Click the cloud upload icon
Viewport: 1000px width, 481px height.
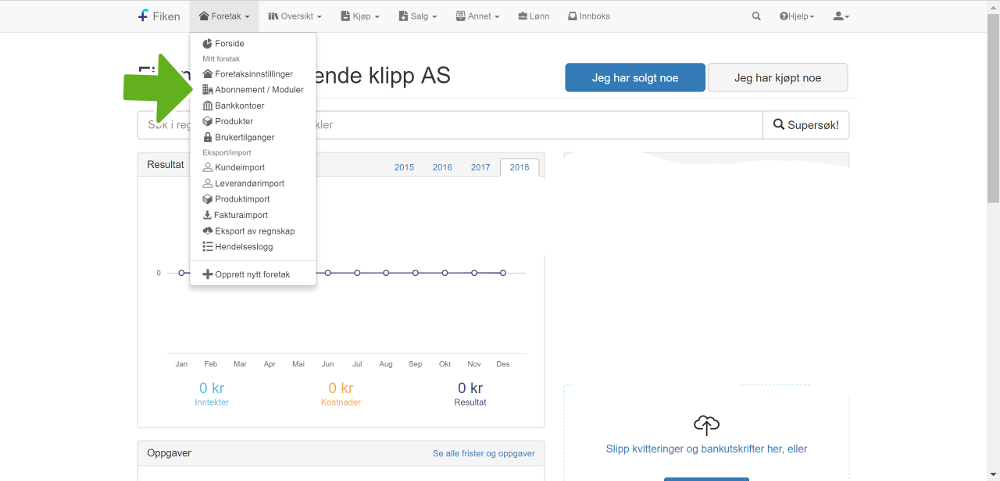[706, 424]
